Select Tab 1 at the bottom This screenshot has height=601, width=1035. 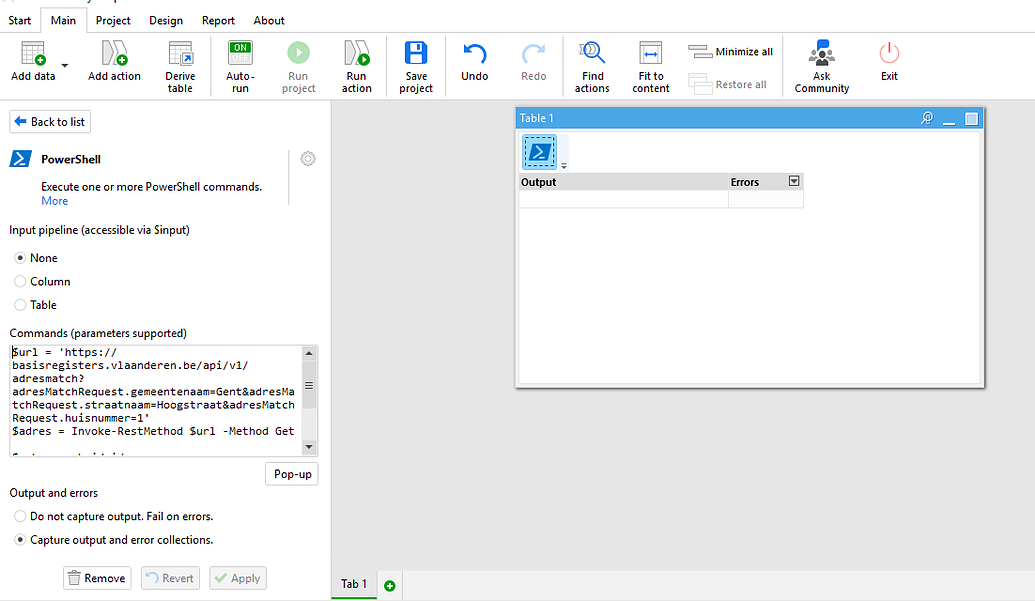point(354,584)
